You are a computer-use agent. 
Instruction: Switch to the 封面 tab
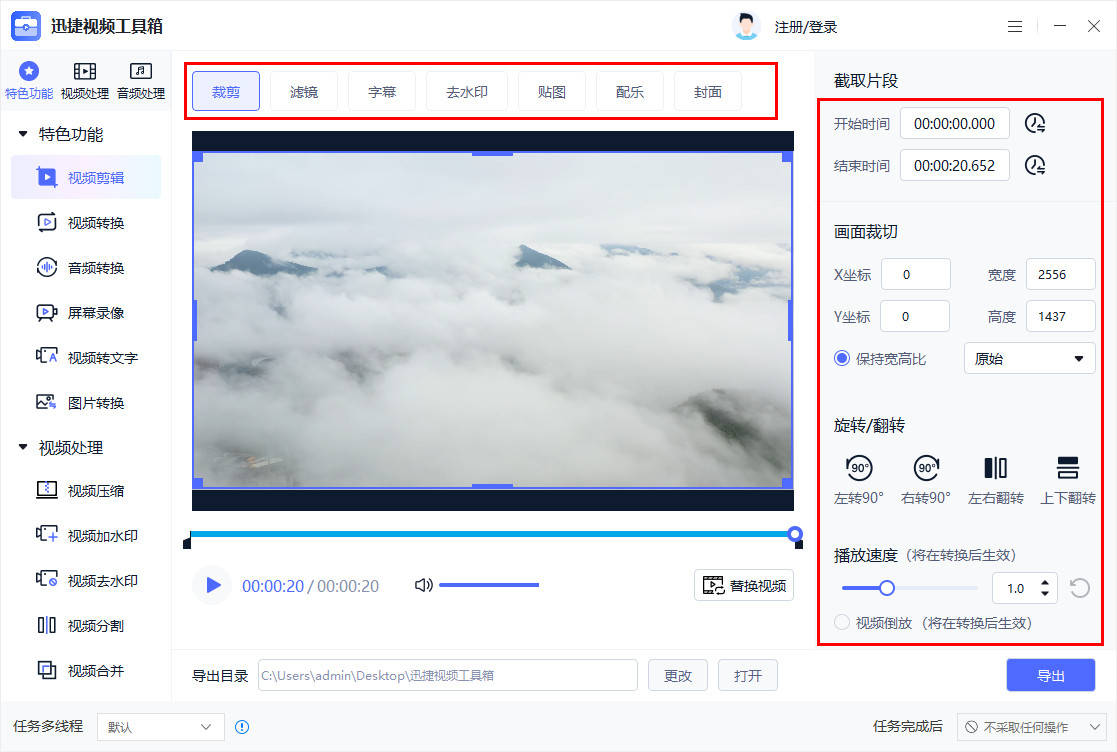[x=707, y=91]
